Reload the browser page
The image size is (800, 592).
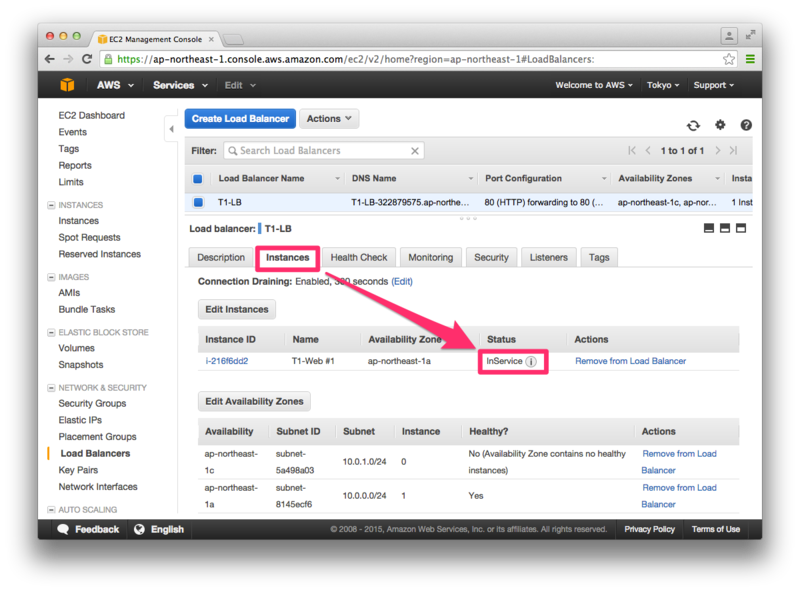(x=87, y=59)
